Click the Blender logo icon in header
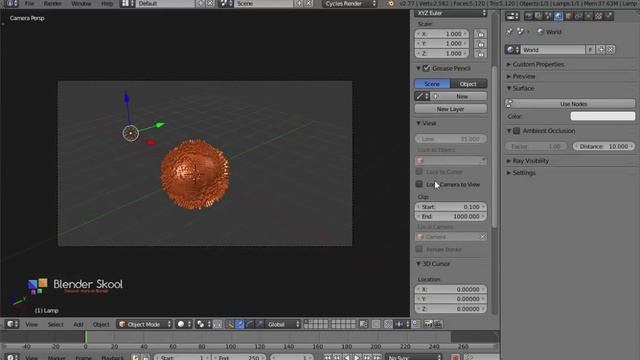 pyautogui.click(x=391, y=4)
